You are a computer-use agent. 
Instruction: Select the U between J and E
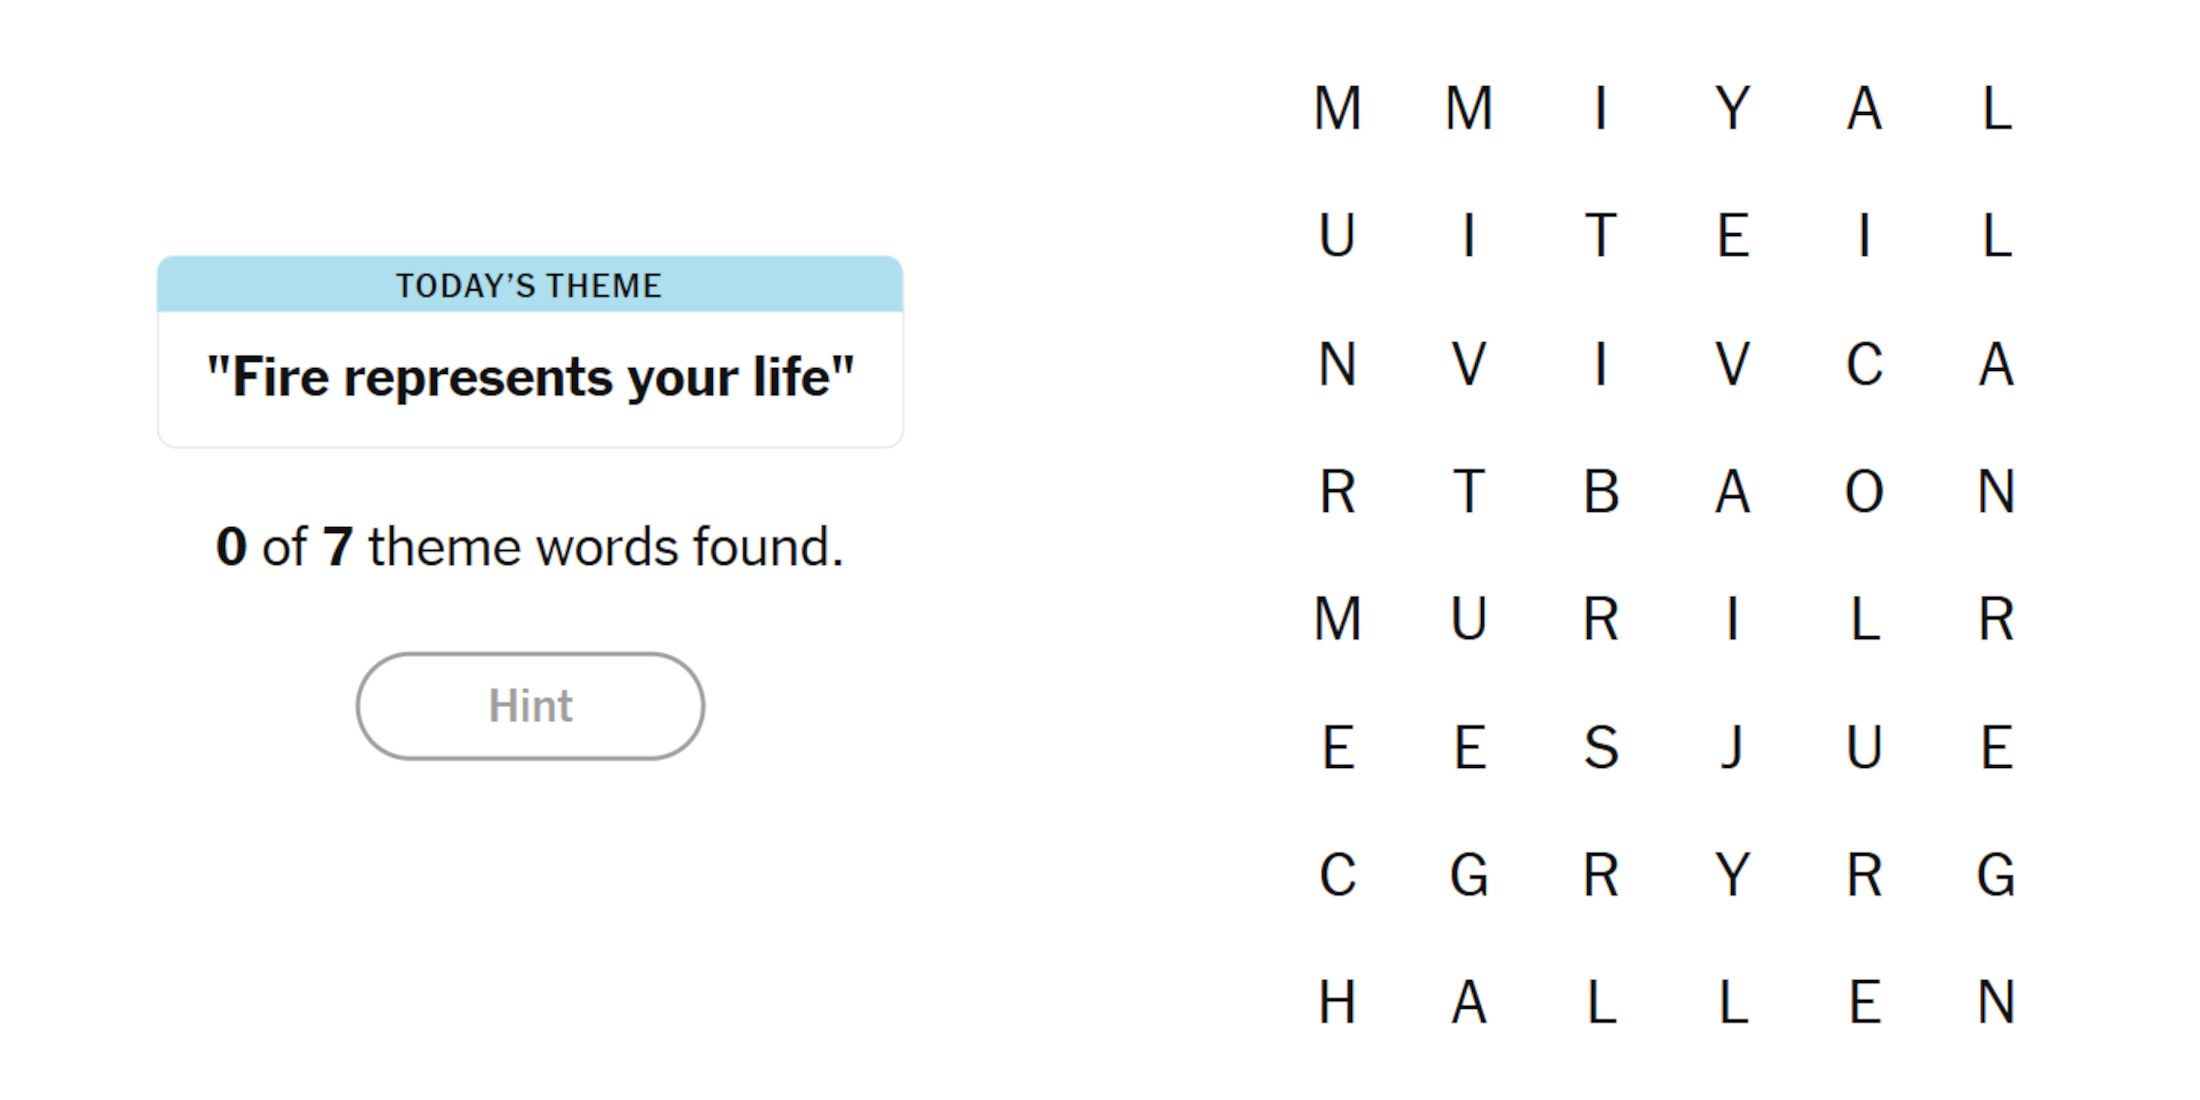point(1864,747)
